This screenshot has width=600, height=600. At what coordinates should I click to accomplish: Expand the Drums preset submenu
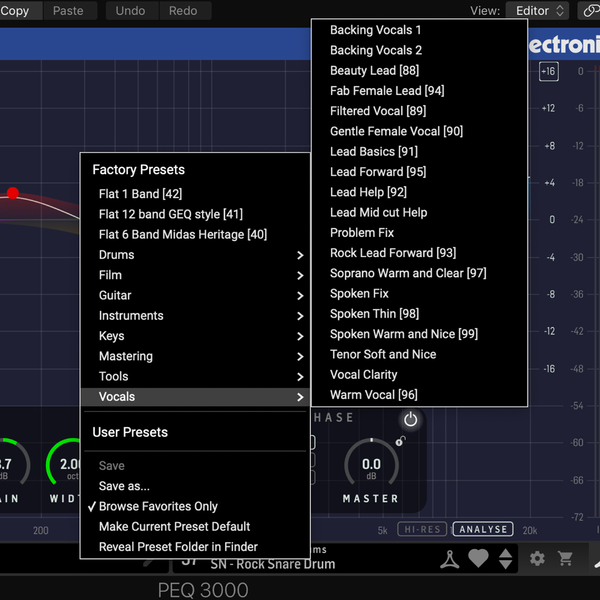point(195,255)
